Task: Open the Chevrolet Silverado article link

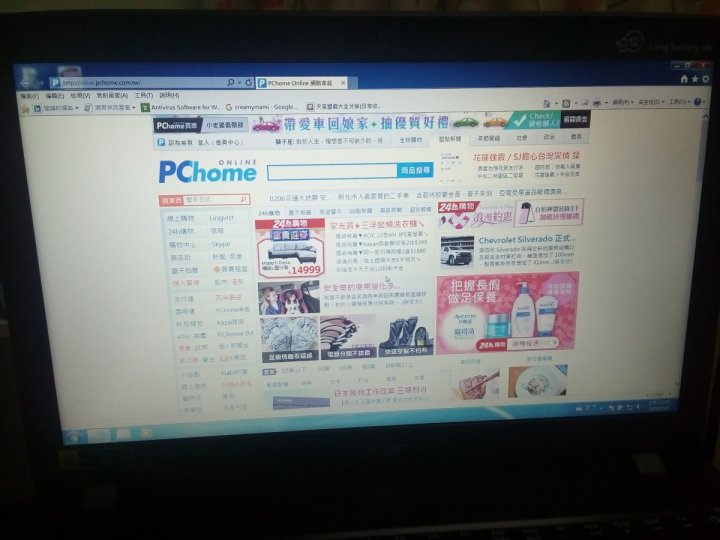Action: click(527, 240)
